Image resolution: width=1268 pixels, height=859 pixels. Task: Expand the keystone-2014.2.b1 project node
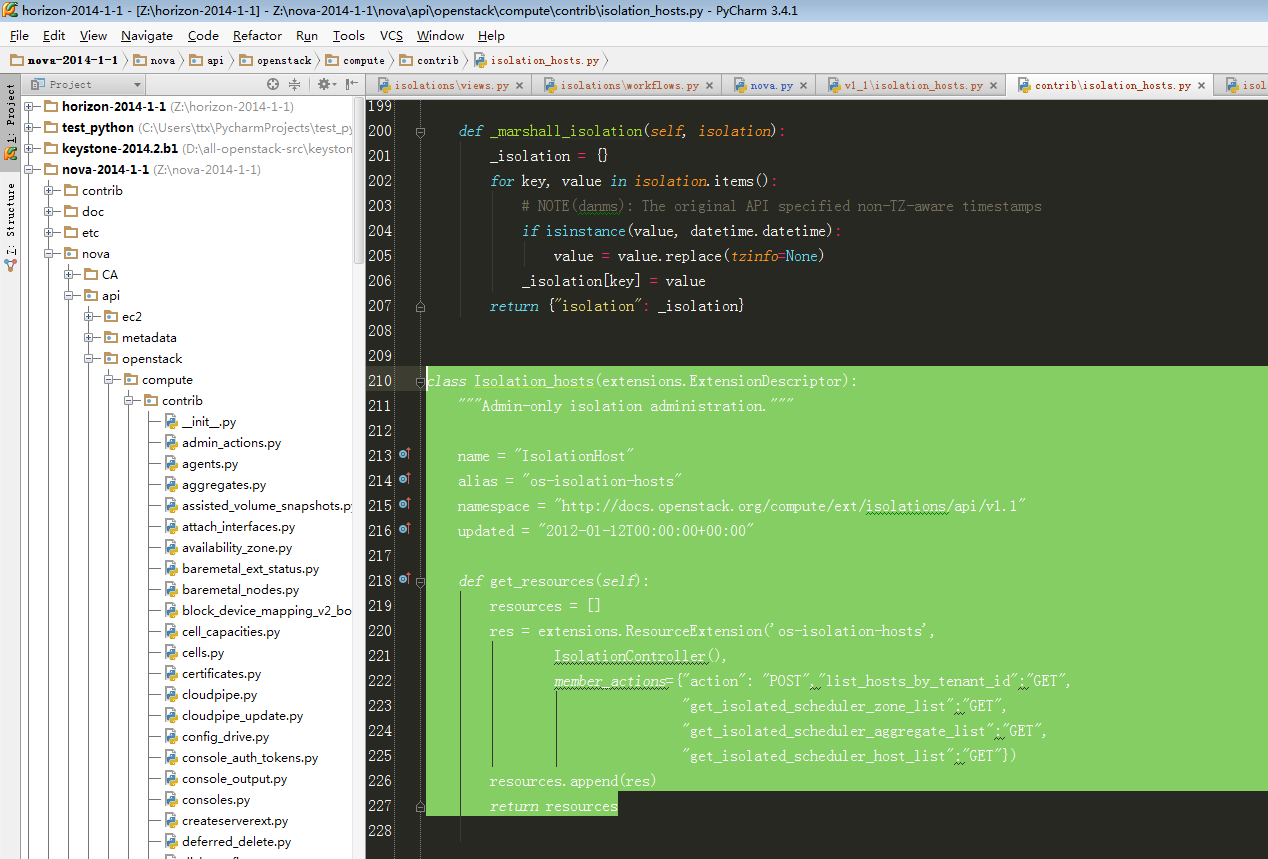pos(30,149)
